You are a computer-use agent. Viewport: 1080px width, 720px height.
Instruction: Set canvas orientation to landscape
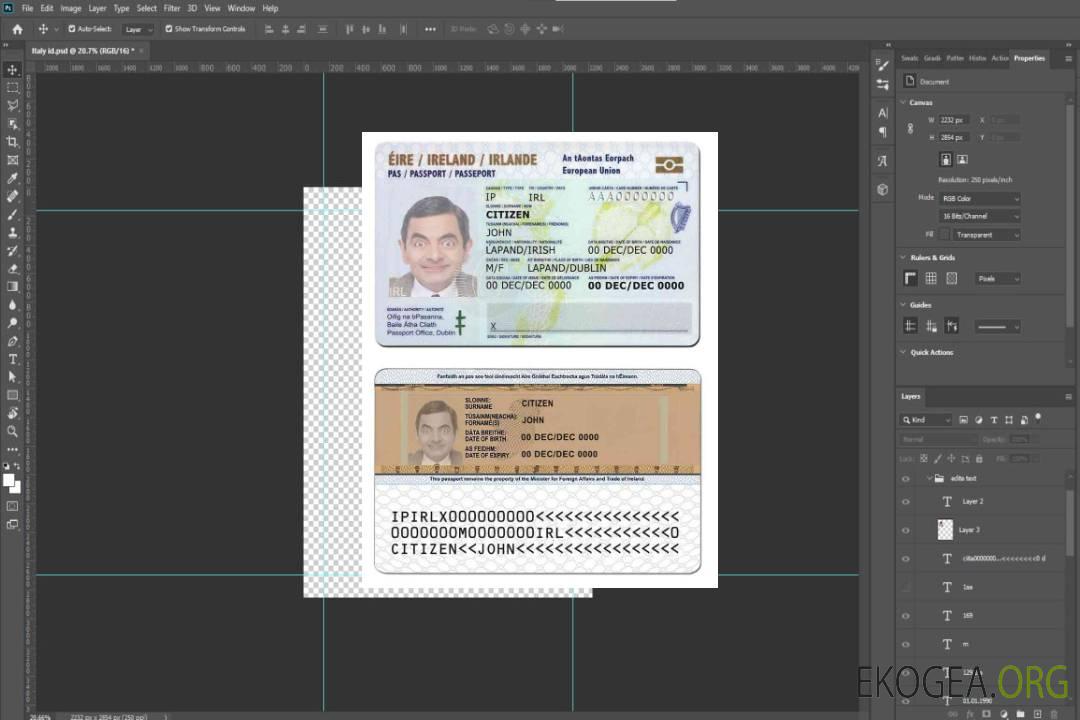(x=962, y=159)
